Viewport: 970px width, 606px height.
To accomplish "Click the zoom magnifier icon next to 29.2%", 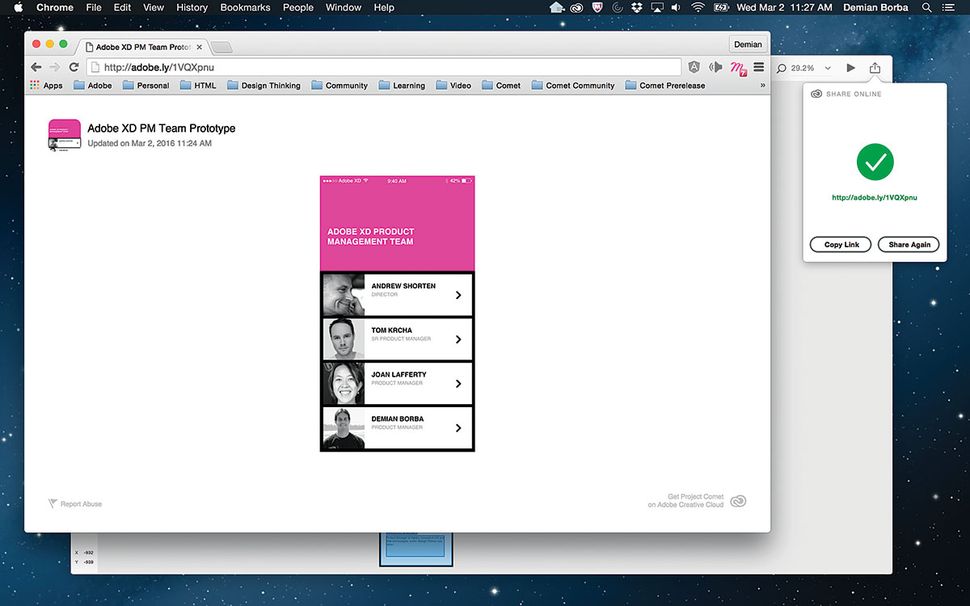I will click(783, 68).
